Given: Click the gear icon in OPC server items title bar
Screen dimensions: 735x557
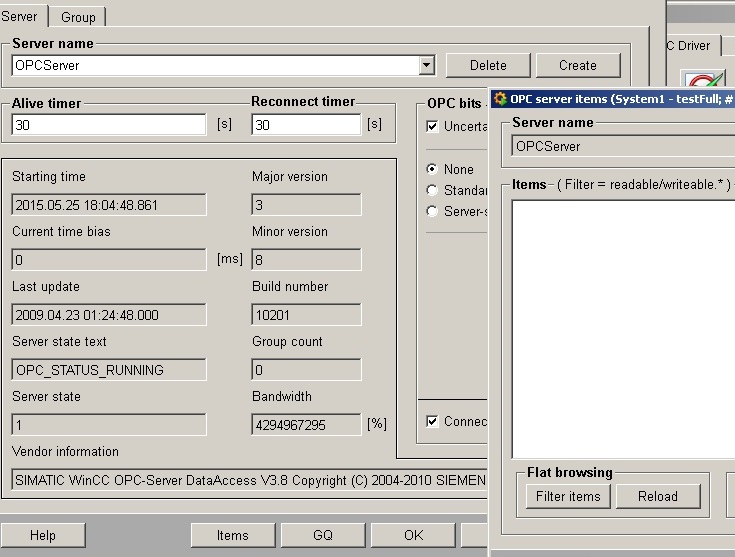Looking at the screenshot, I should pos(500,99).
